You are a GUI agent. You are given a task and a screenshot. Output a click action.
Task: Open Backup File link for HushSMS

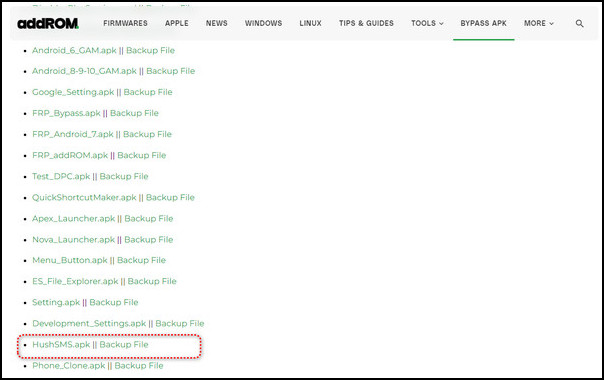[124, 345]
